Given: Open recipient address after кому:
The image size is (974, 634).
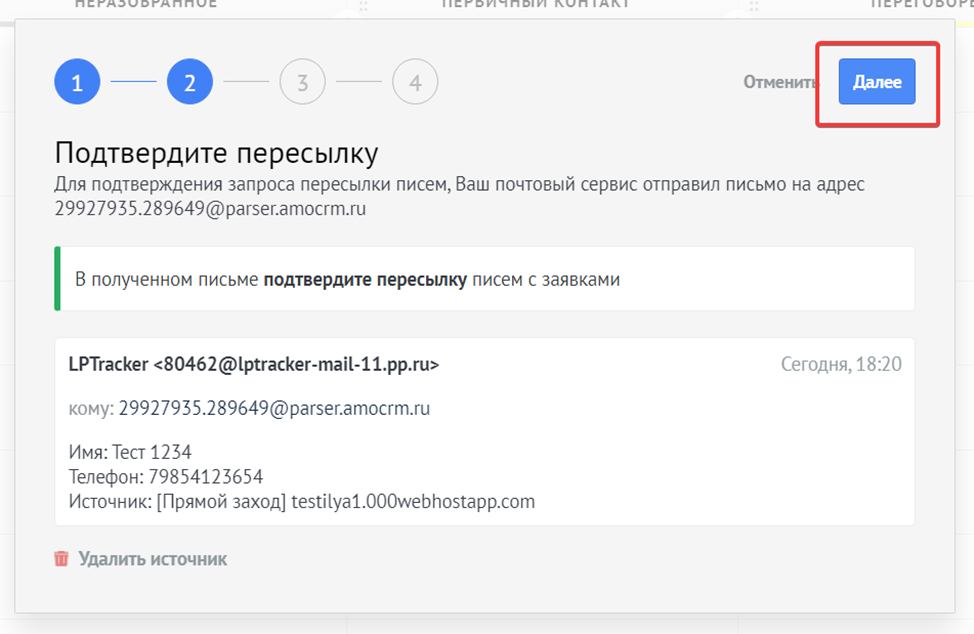Looking at the screenshot, I should 274,408.
